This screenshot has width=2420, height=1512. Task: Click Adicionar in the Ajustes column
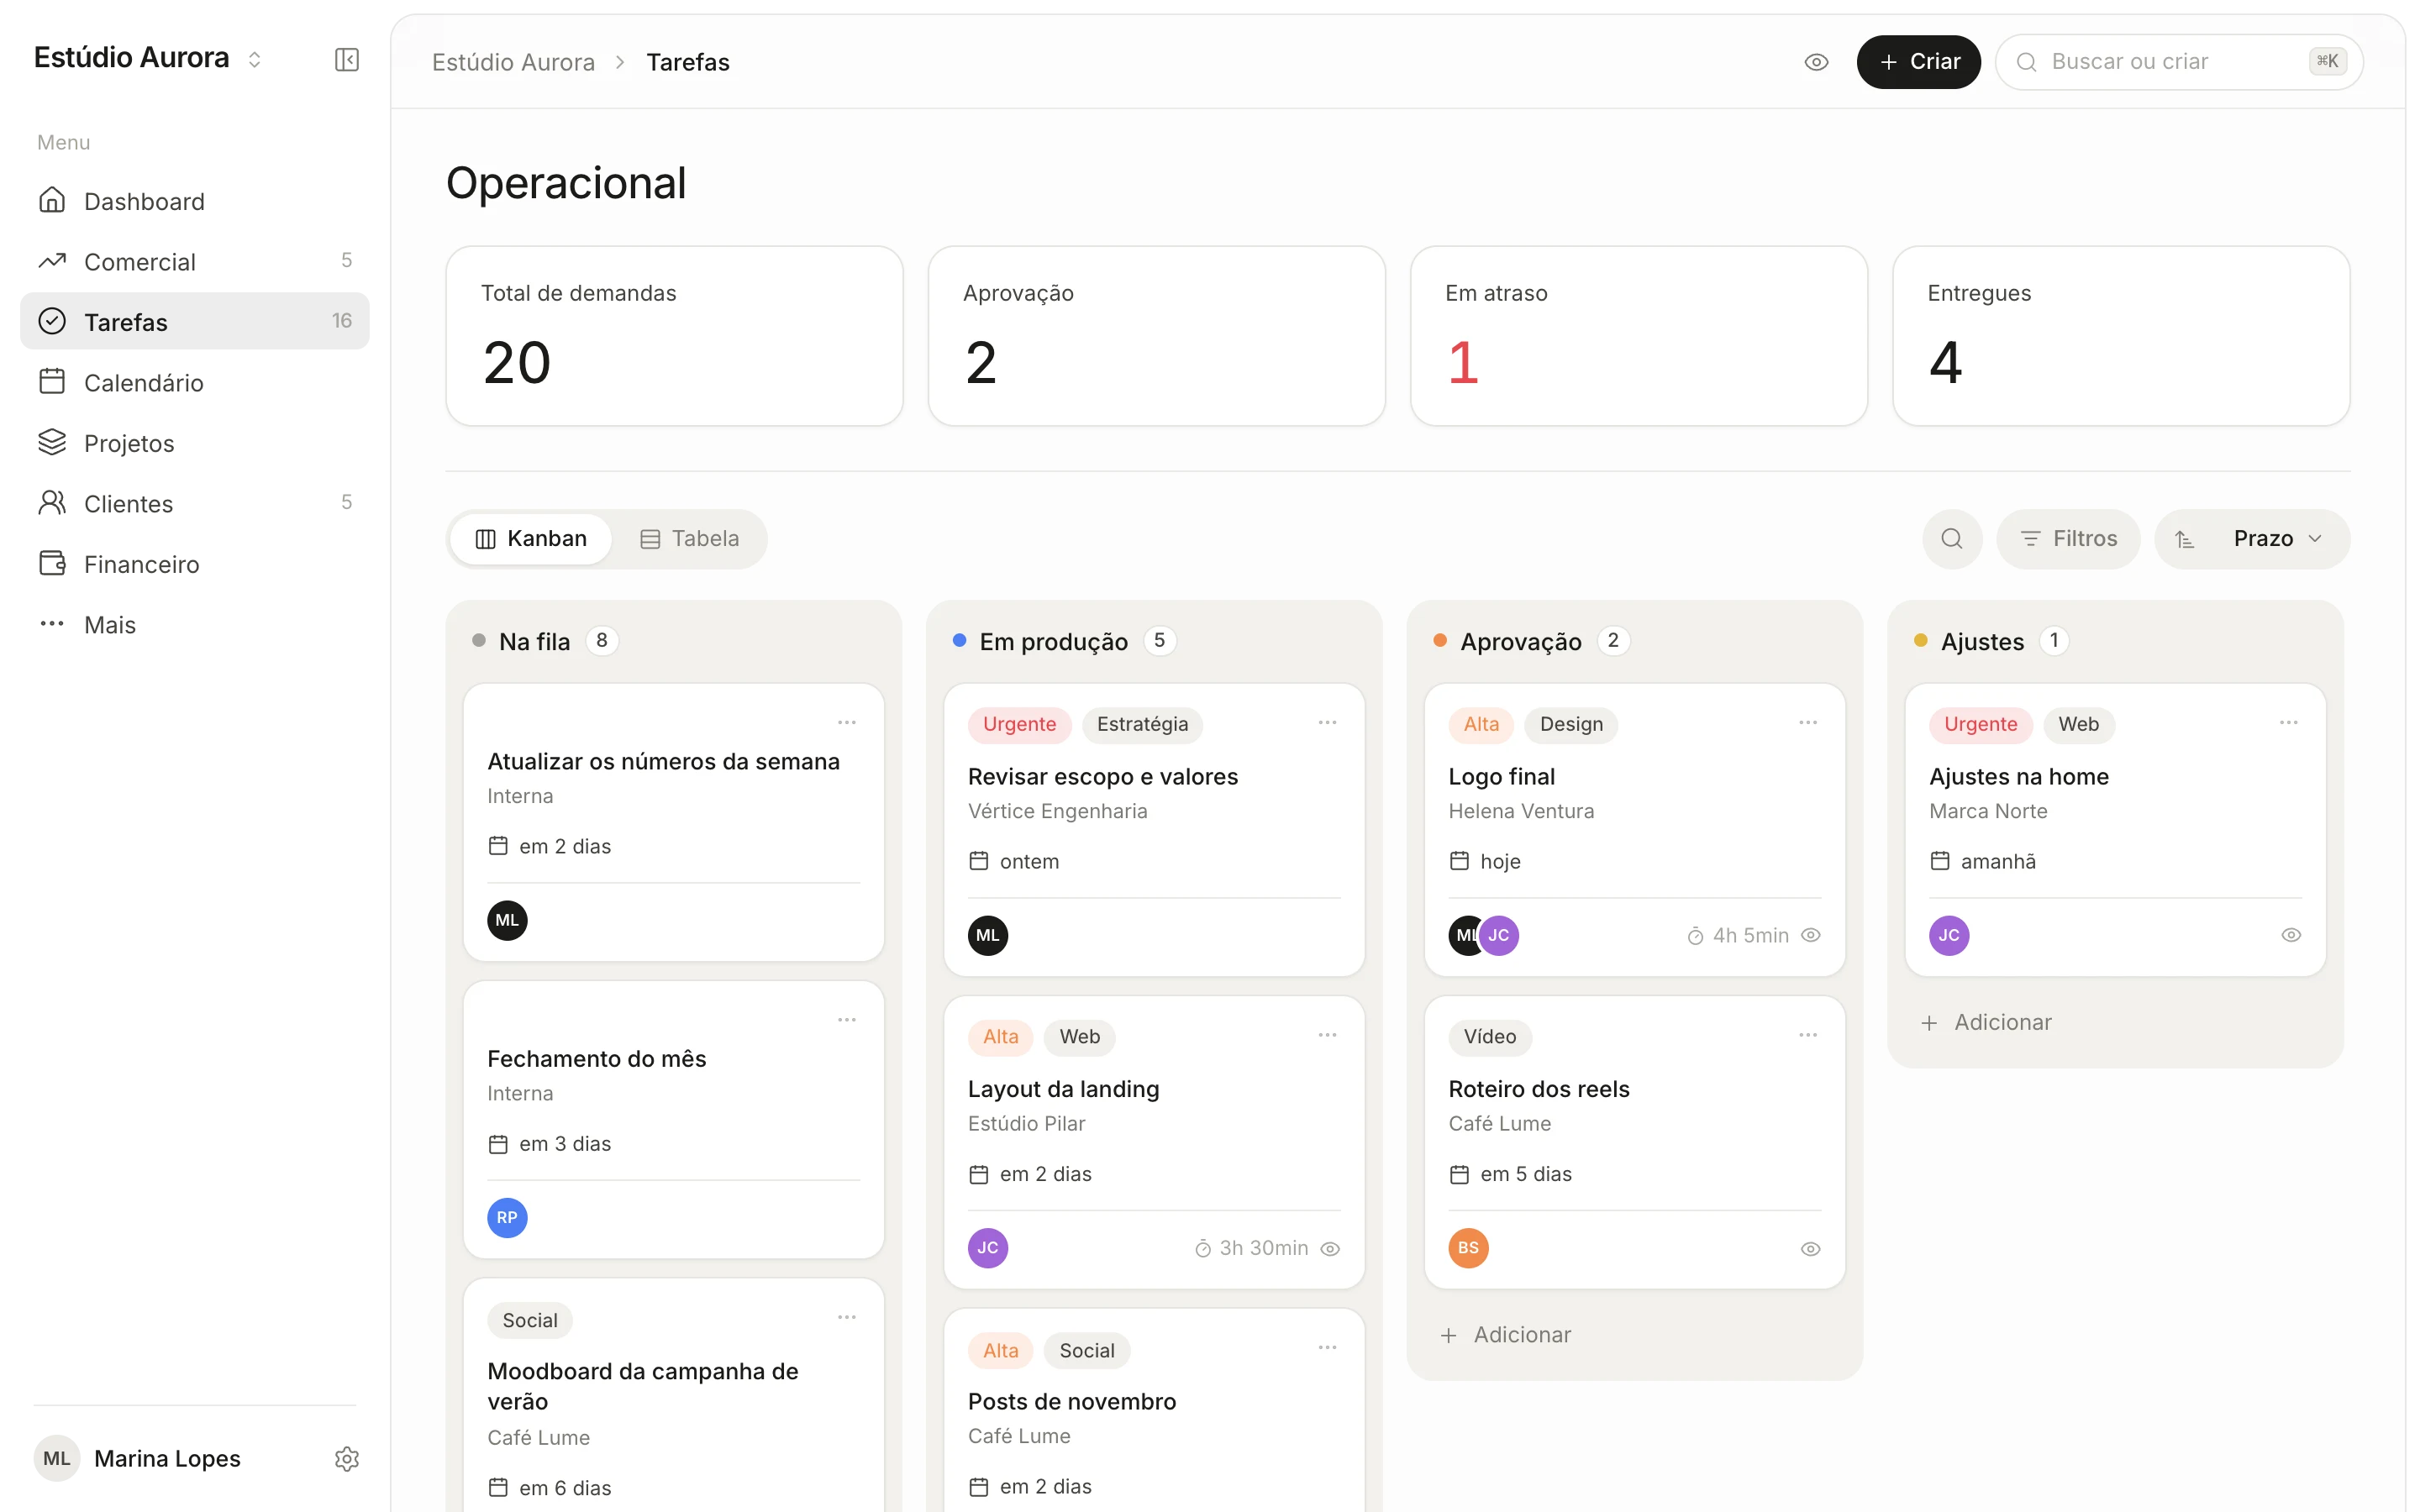pos(1985,1022)
